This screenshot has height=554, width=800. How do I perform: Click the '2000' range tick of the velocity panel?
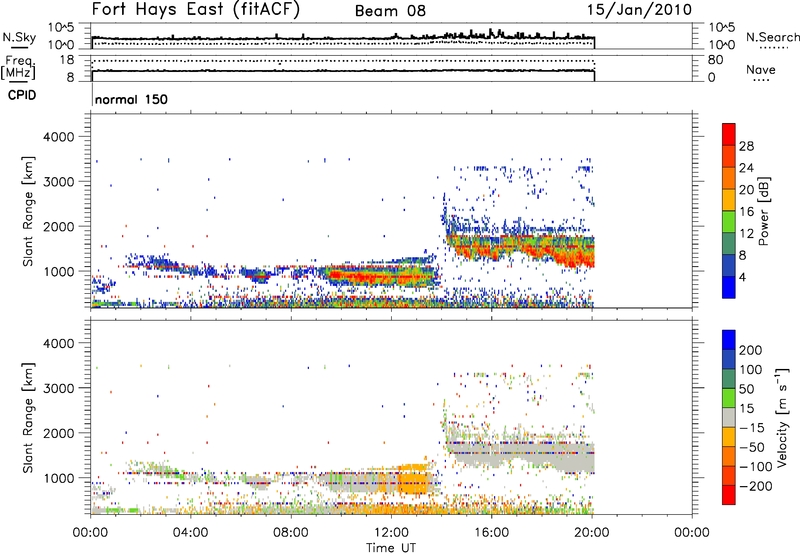tap(59, 433)
